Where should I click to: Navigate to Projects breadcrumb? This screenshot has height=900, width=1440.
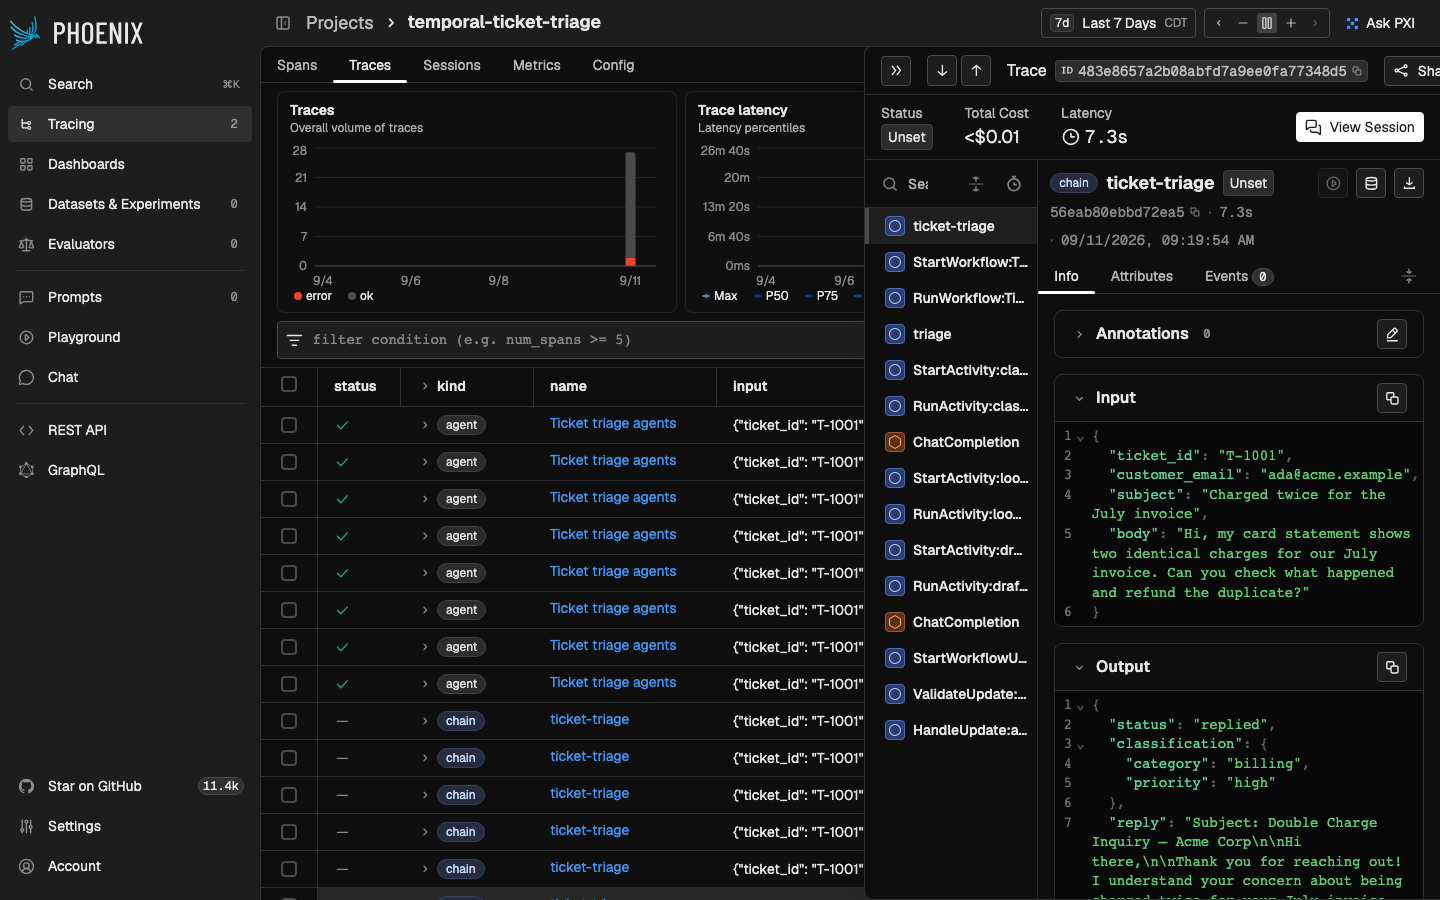(340, 22)
